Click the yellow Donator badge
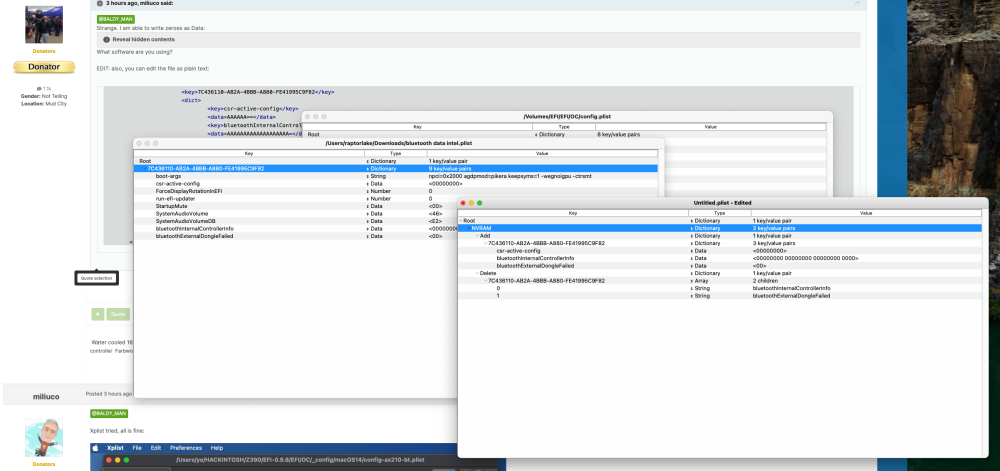The image size is (1000, 471). pyautogui.click(x=44, y=67)
